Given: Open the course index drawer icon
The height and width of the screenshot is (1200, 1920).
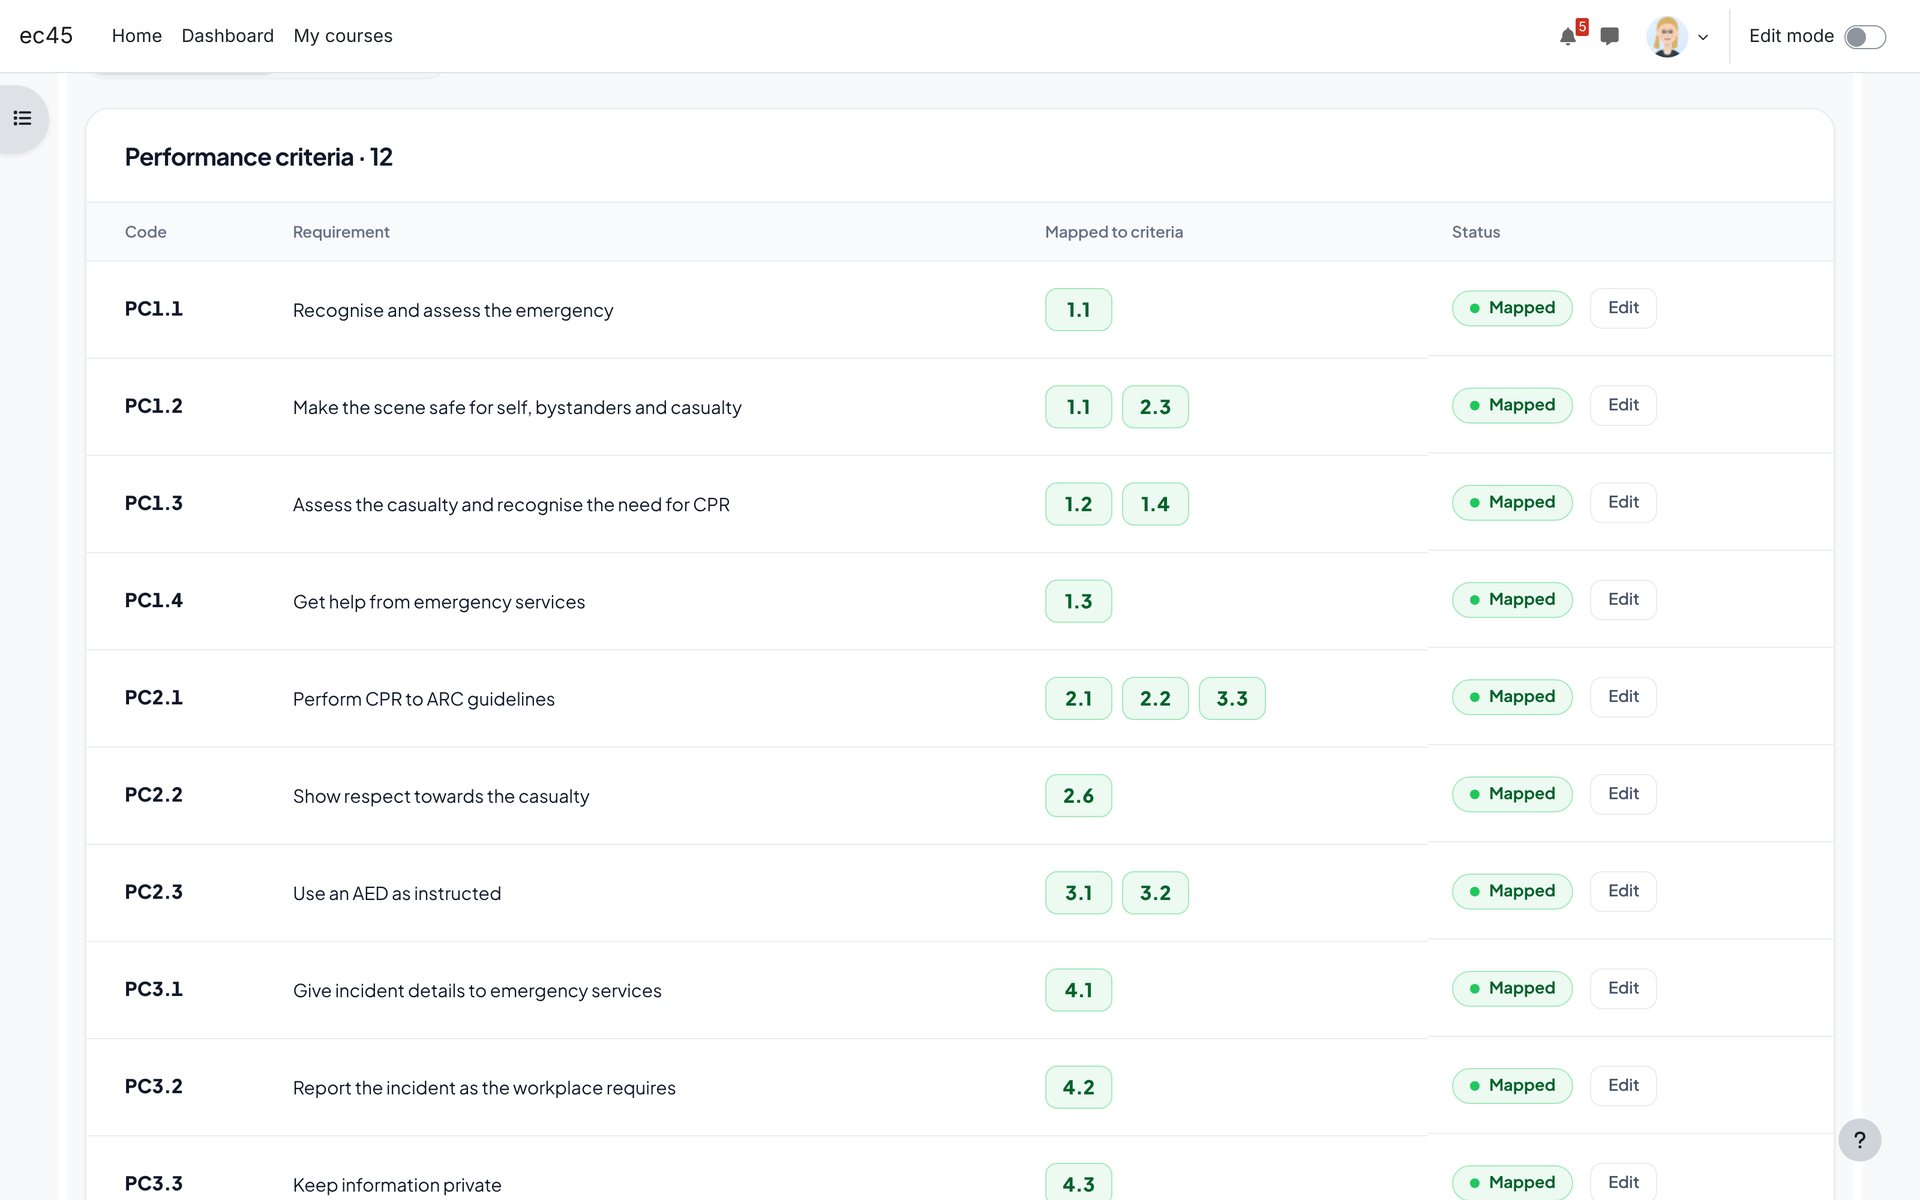Looking at the screenshot, I should click(23, 119).
